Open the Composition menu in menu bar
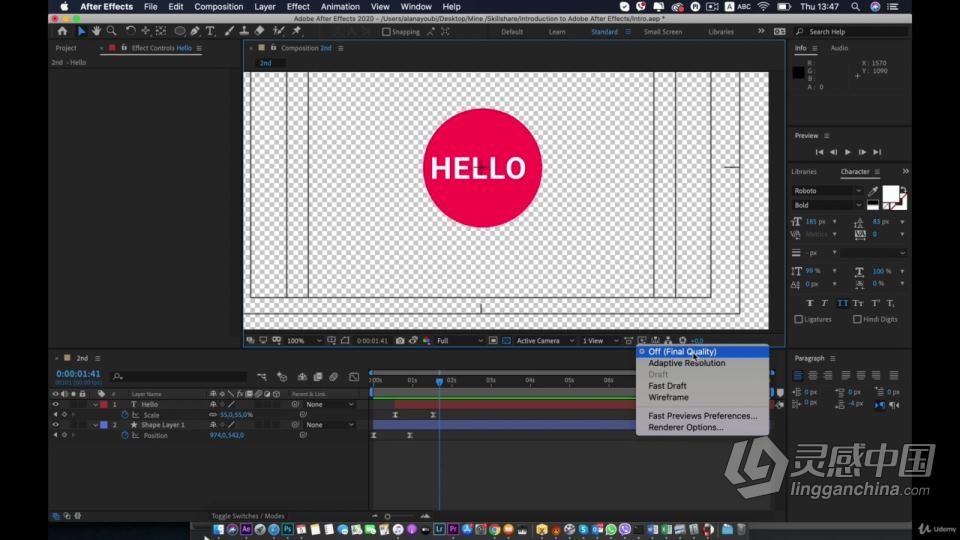Viewport: 960px width, 540px height. click(x=219, y=7)
